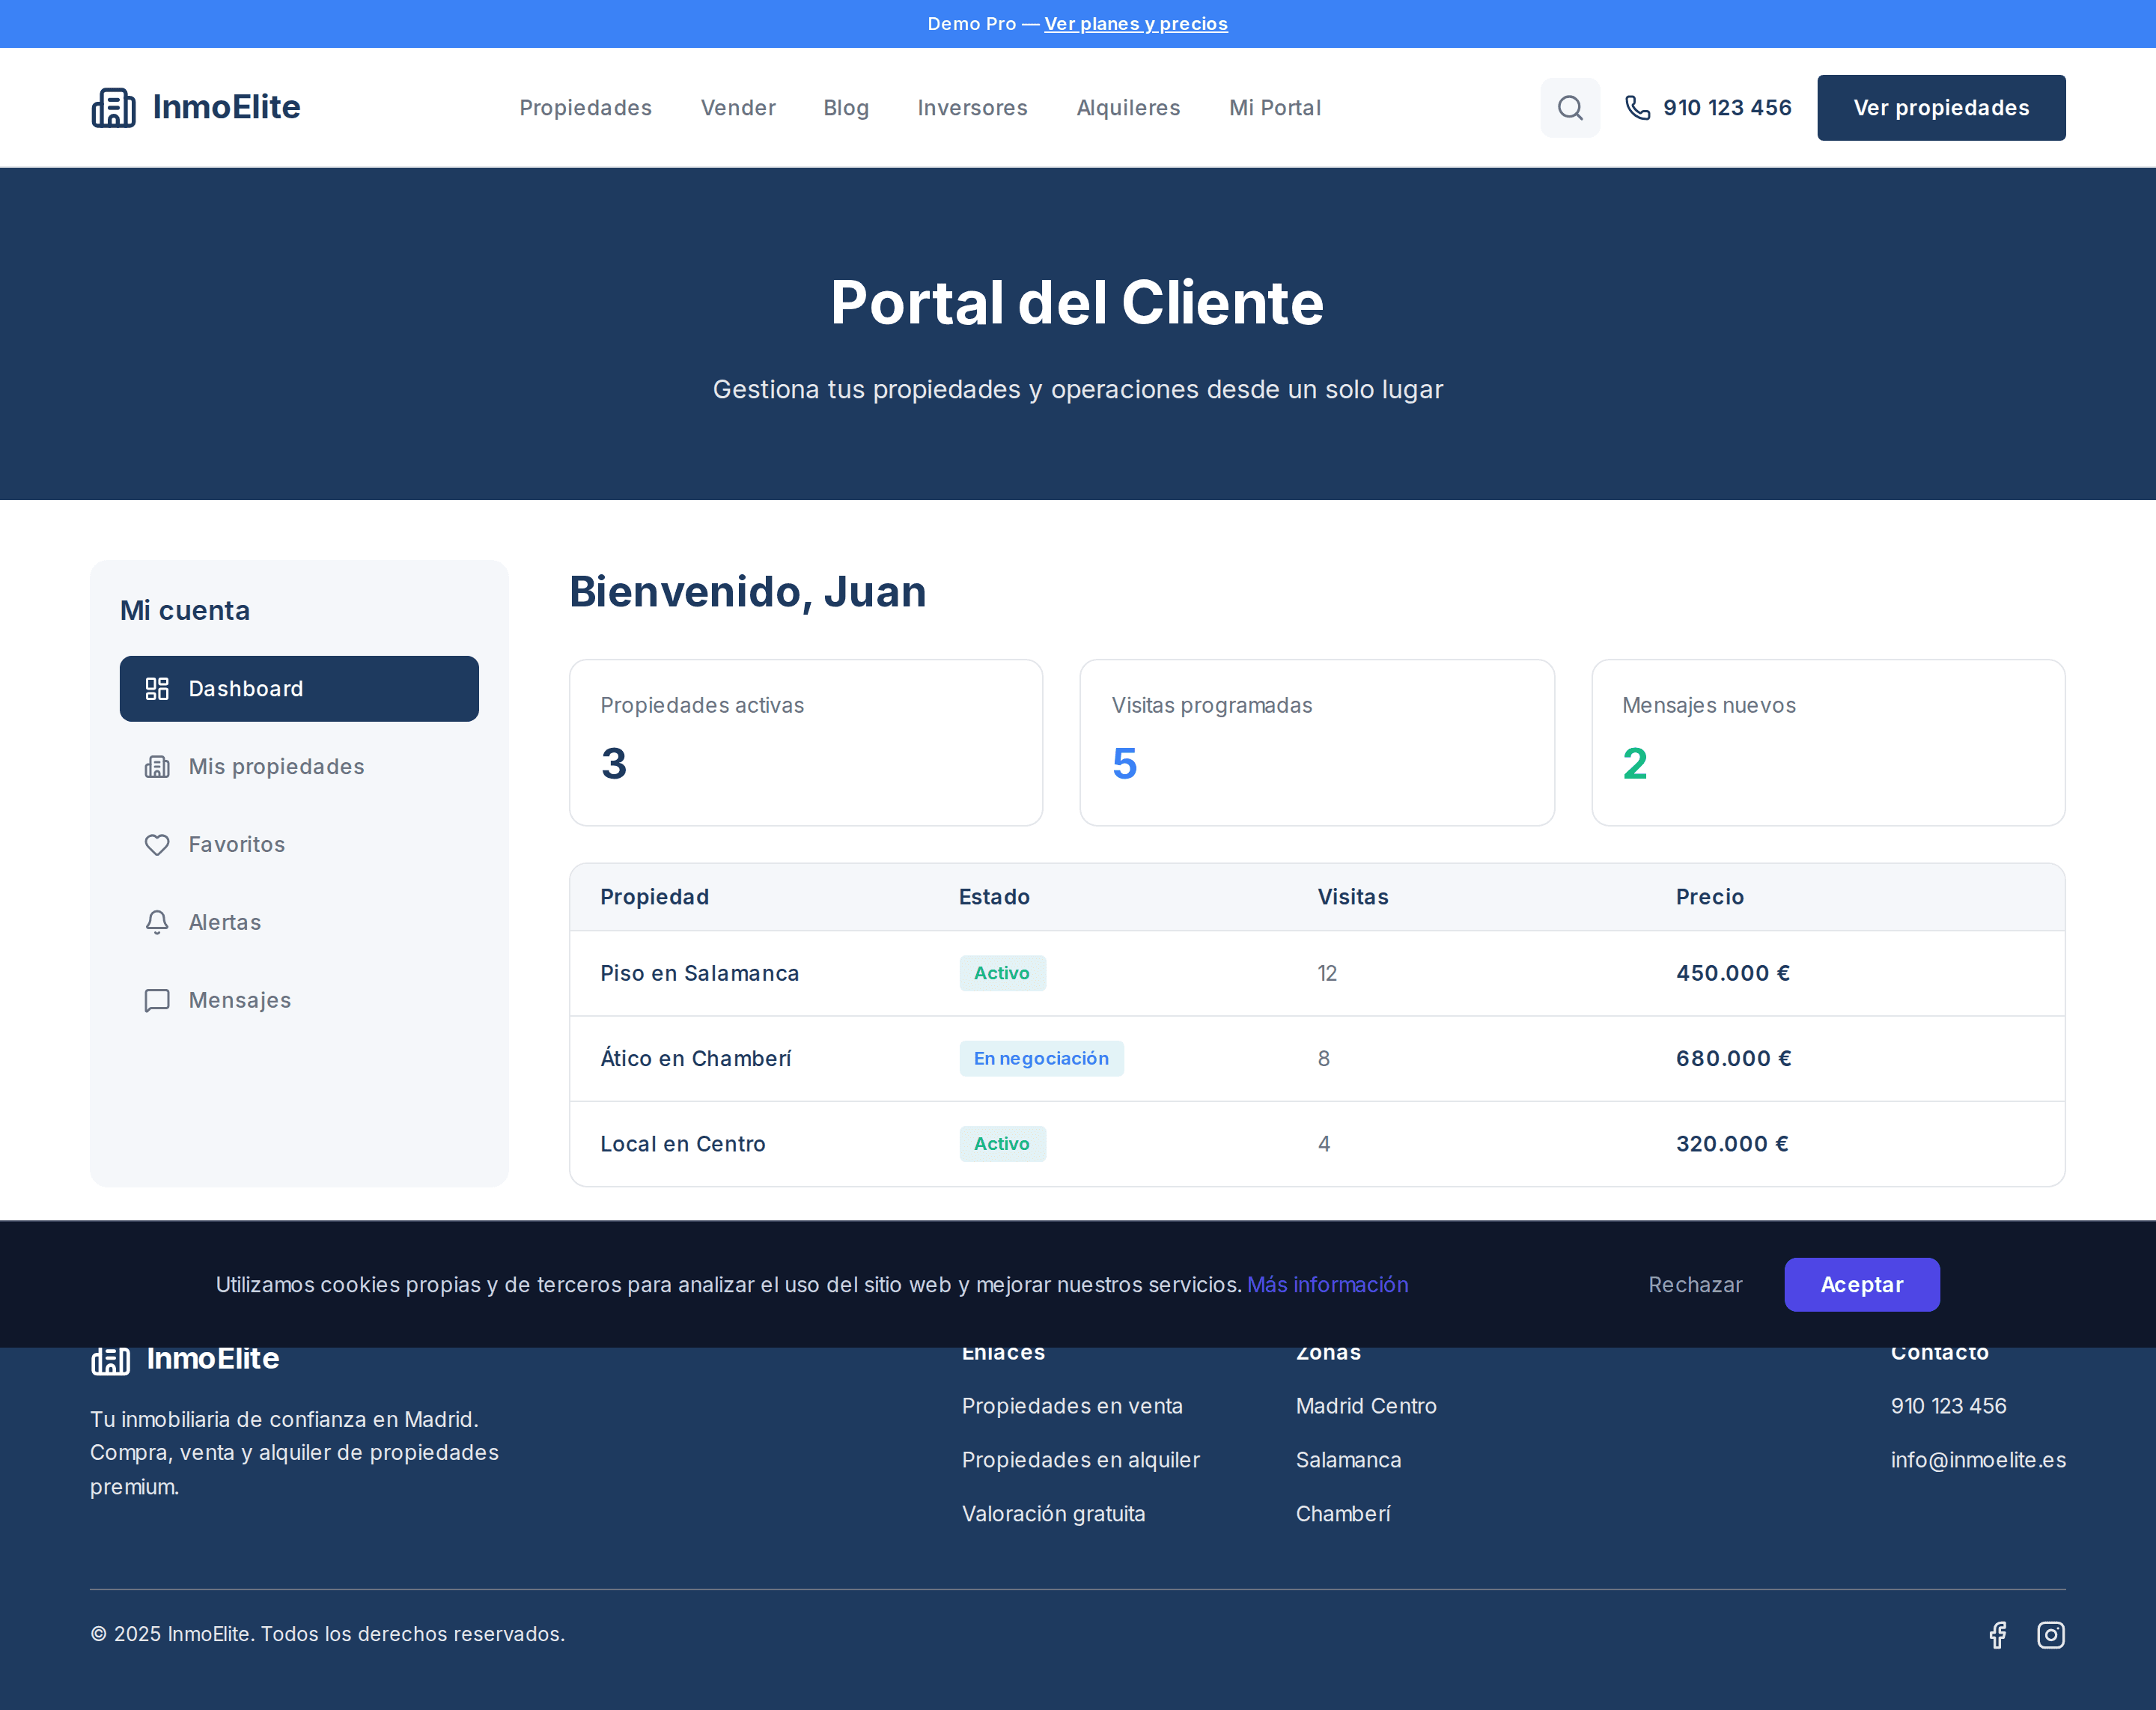Image resolution: width=2156 pixels, height=1710 pixels.
Task: Click the Facebook icon in the footer
Action: coord(1997,1634)
